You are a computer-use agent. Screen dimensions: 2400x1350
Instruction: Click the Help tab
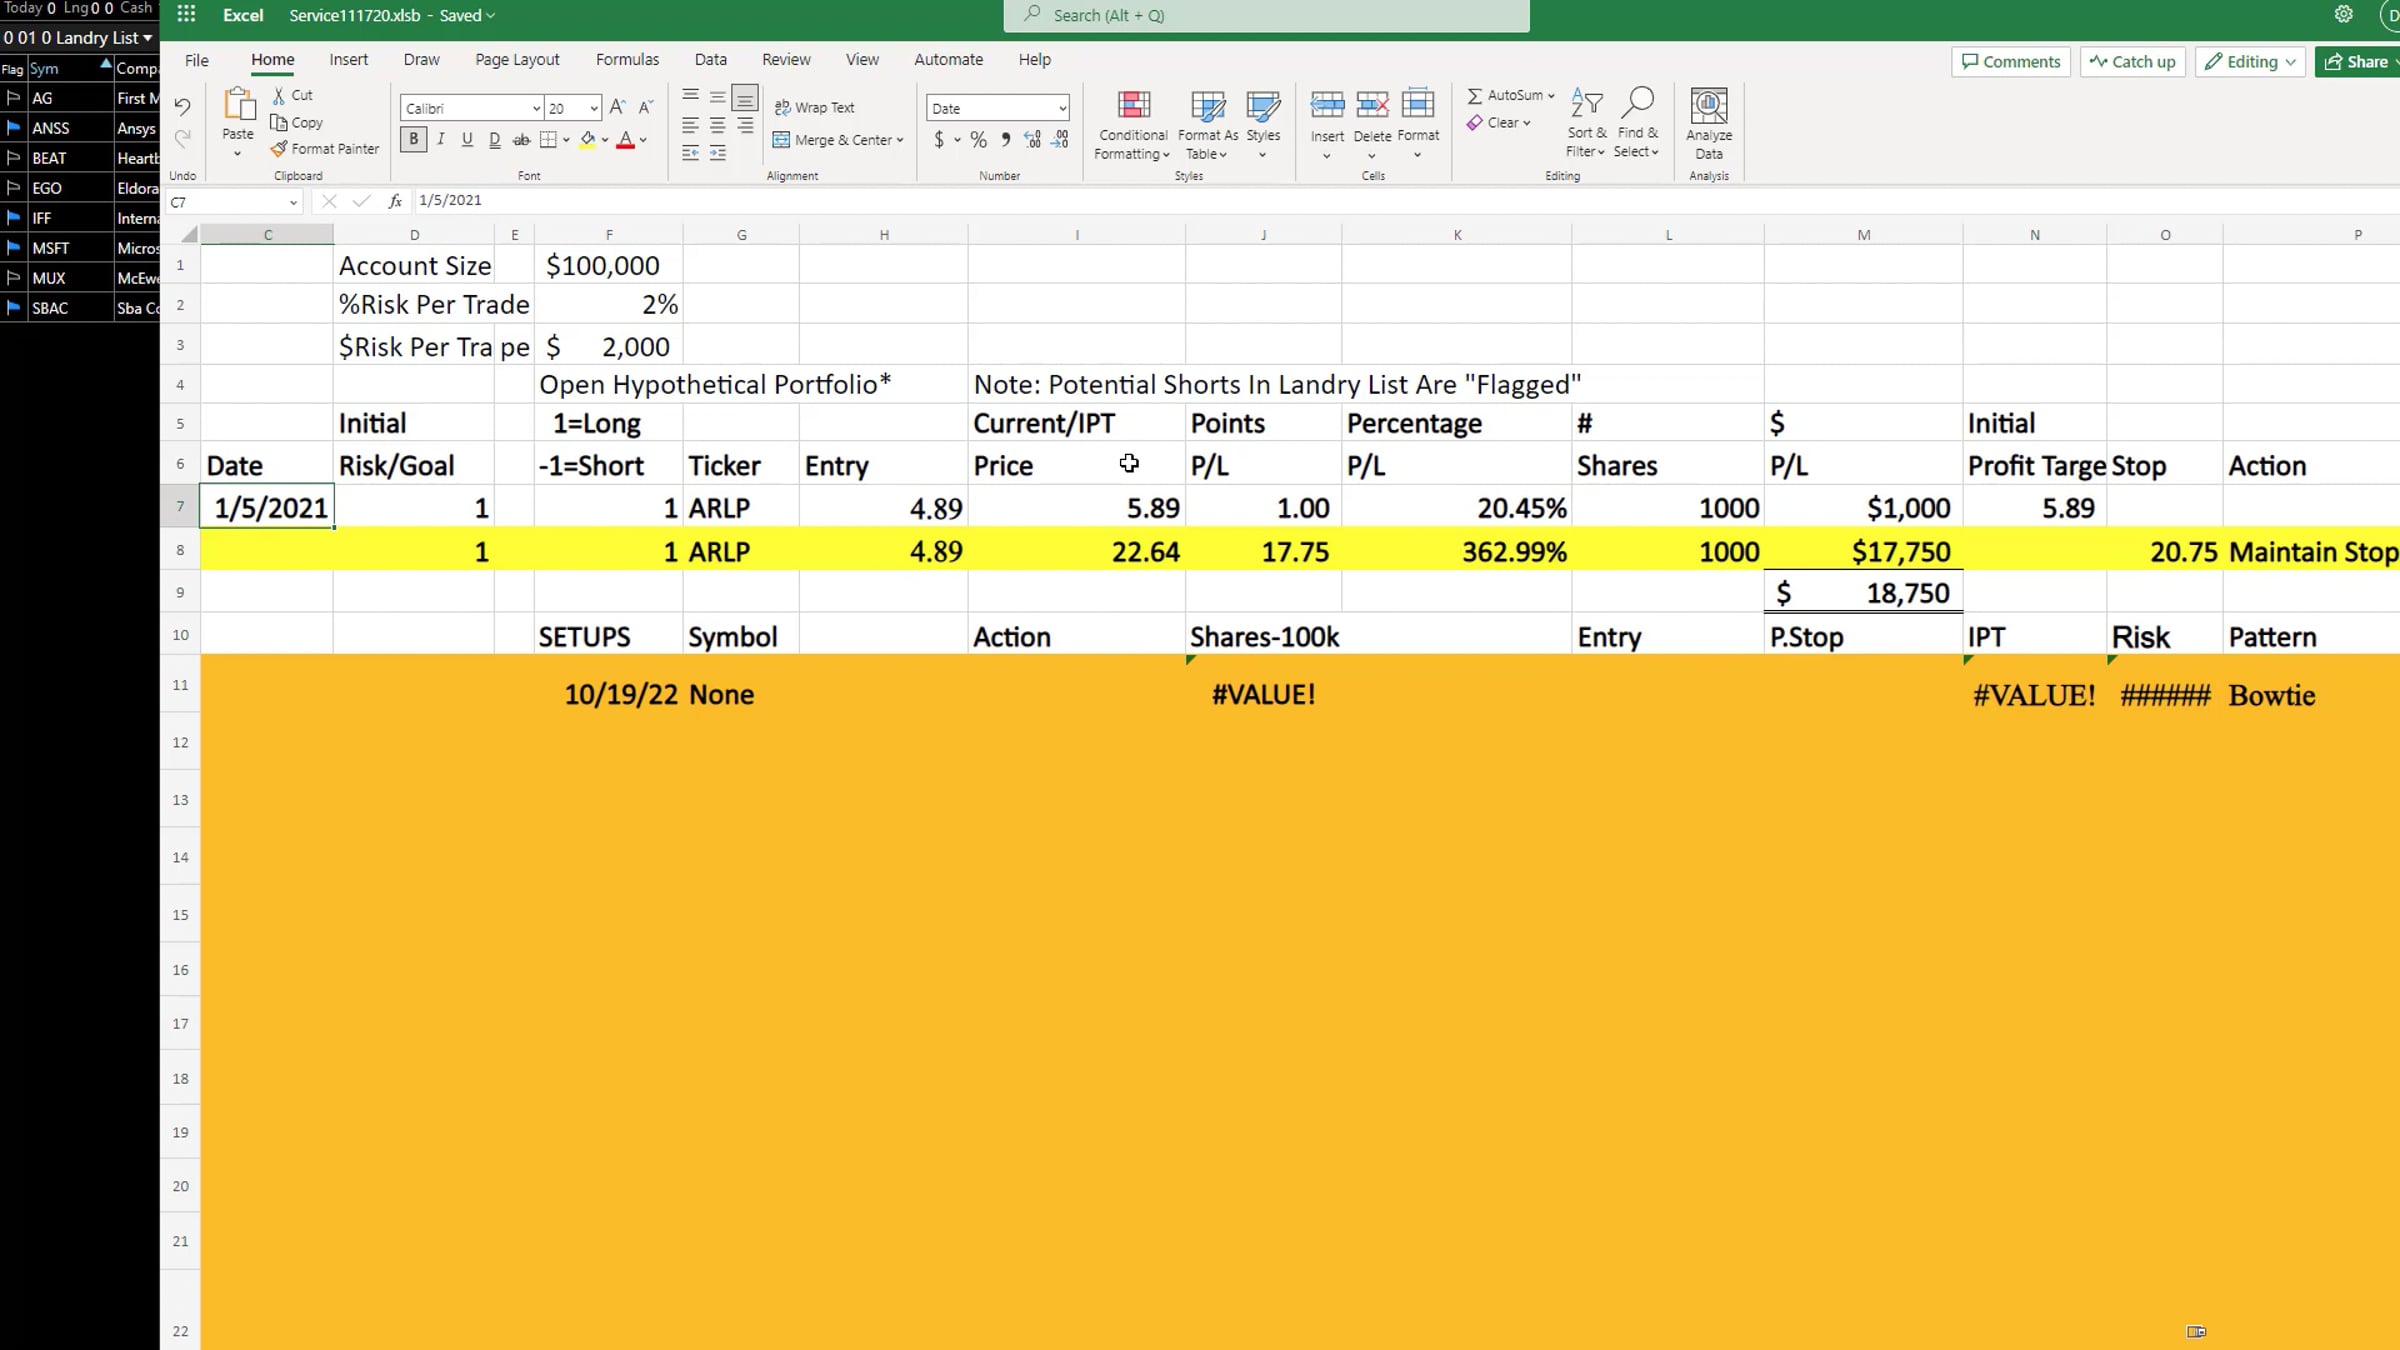1034,60
